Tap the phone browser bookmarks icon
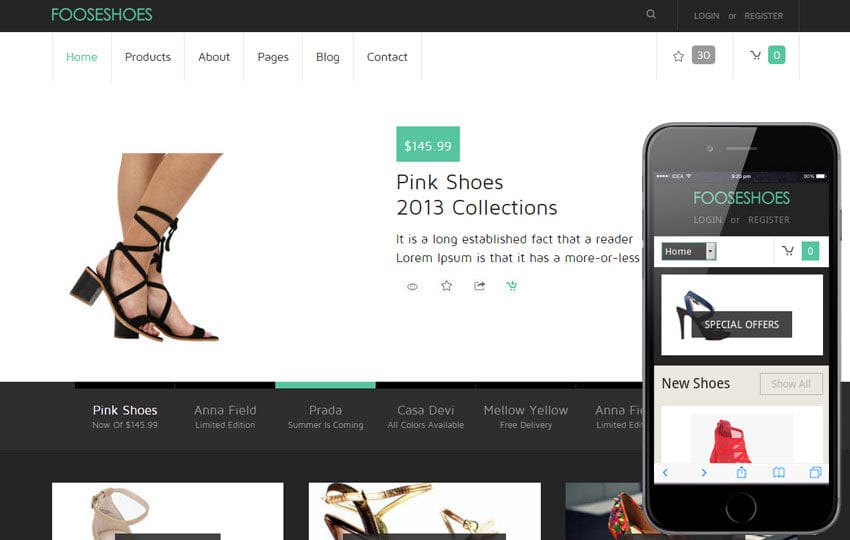850x540 pixels. click(x=778, y=472)
